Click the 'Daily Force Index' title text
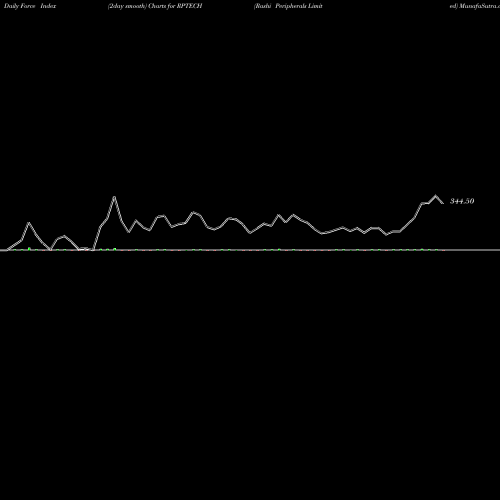 30,6
